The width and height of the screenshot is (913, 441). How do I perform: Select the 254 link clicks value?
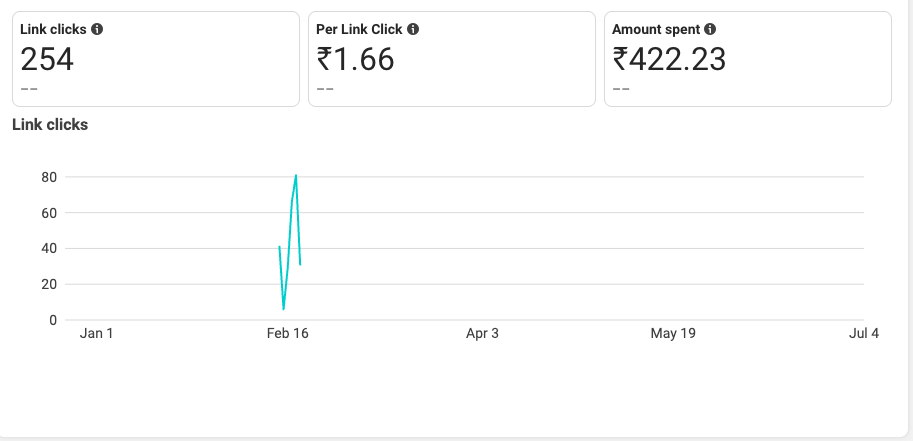pos(47,59)
